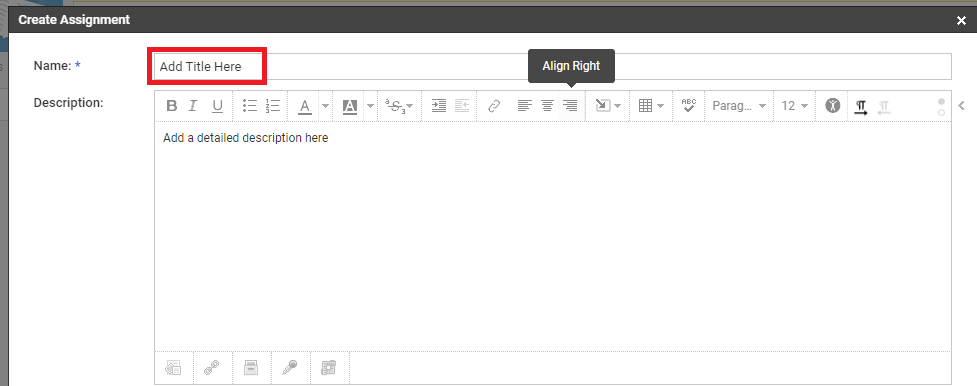Insert a numbered list
The width and height of the screenshot is (977, 386).
[272, 106]
